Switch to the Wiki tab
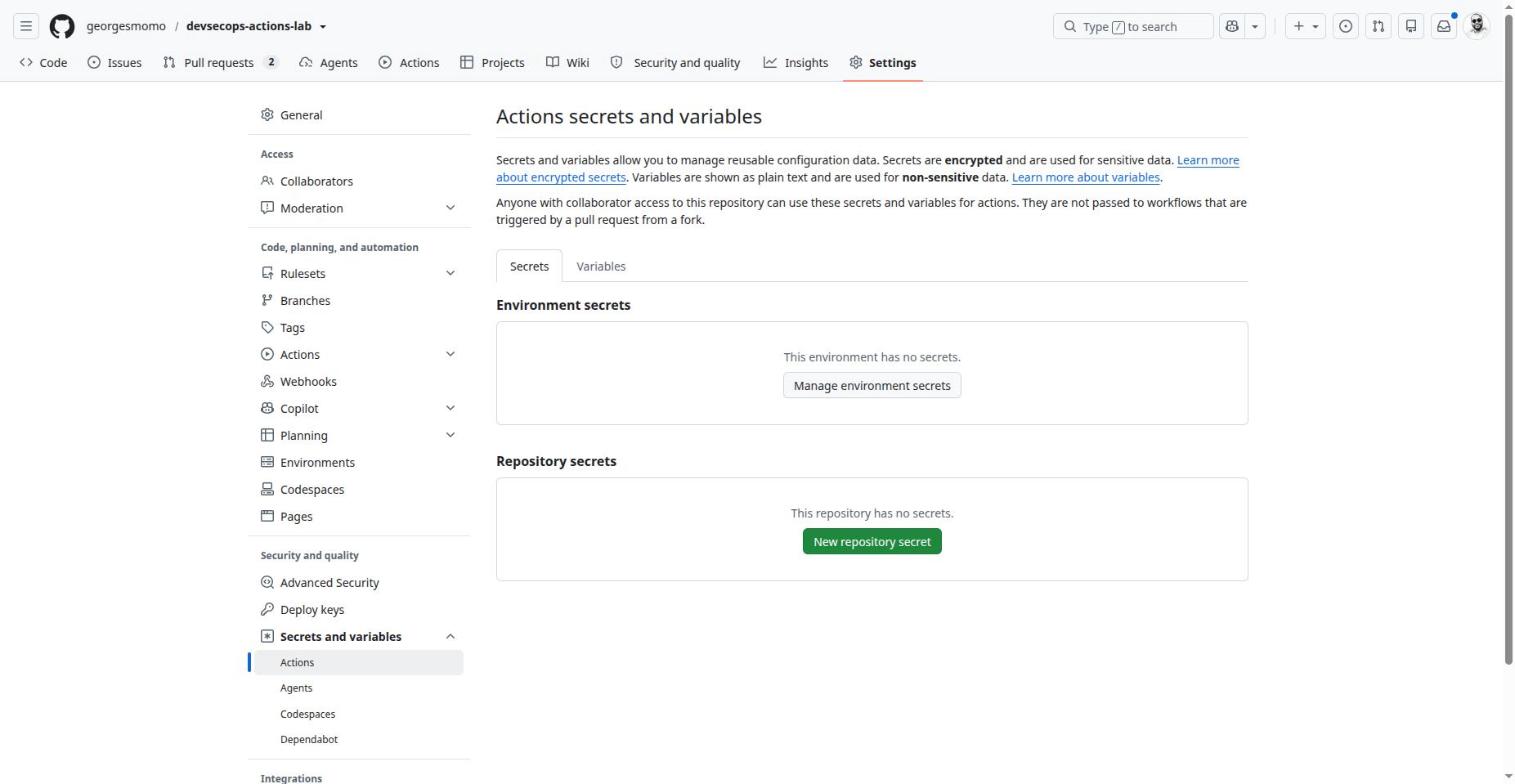1515x784 pixels. pos(567,62)
